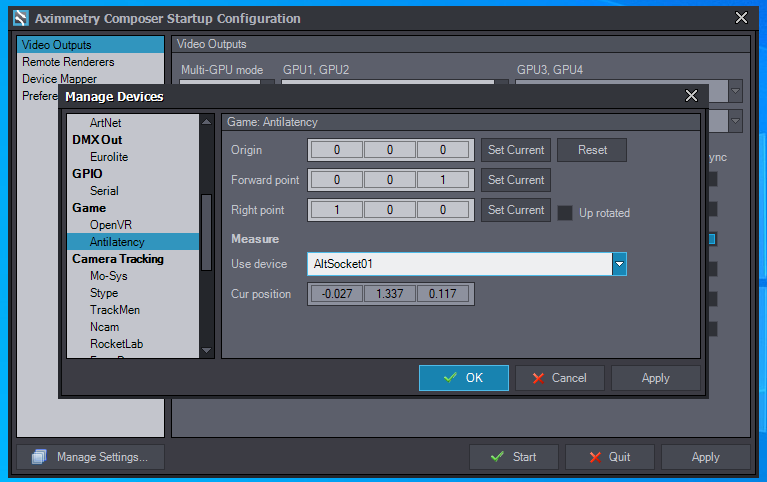The height and width of the screenshot is (482, 767).
Task: Select TrackMen tracking device
Action: (x=133, y=310)
